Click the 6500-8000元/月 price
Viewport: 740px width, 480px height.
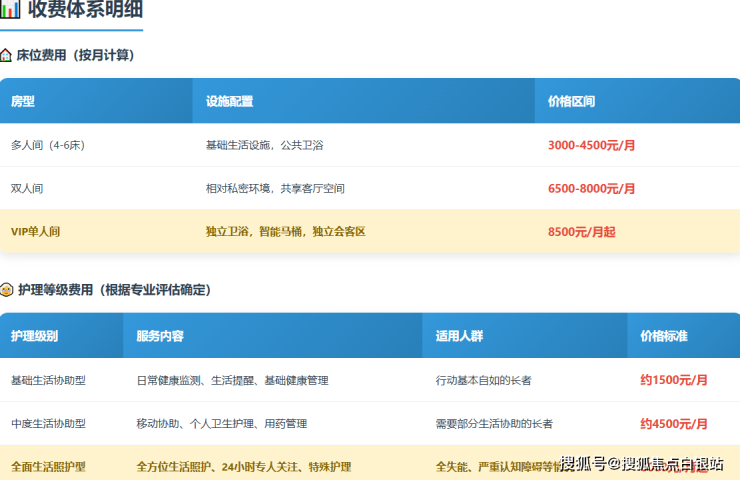[591, 188]
